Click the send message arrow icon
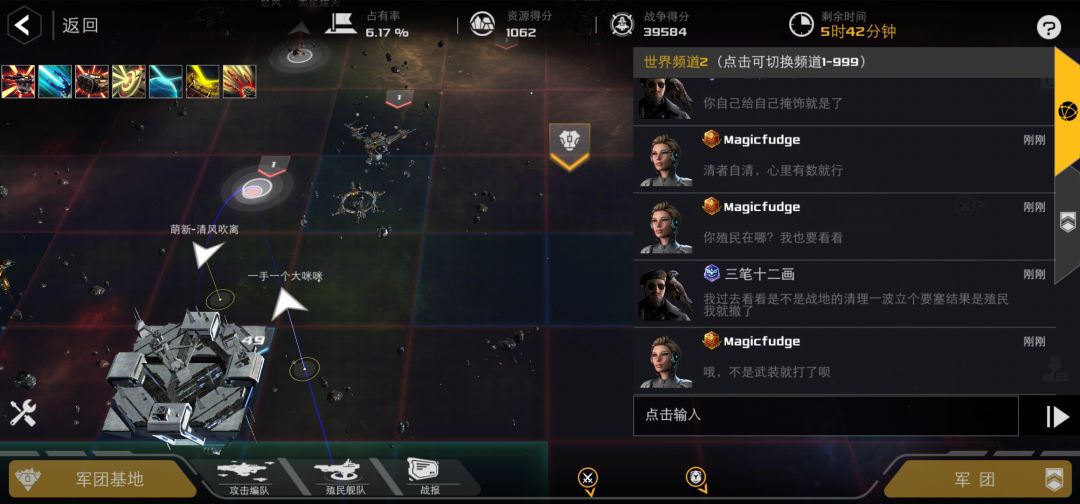The image size is (1080, 504). 1057,417
